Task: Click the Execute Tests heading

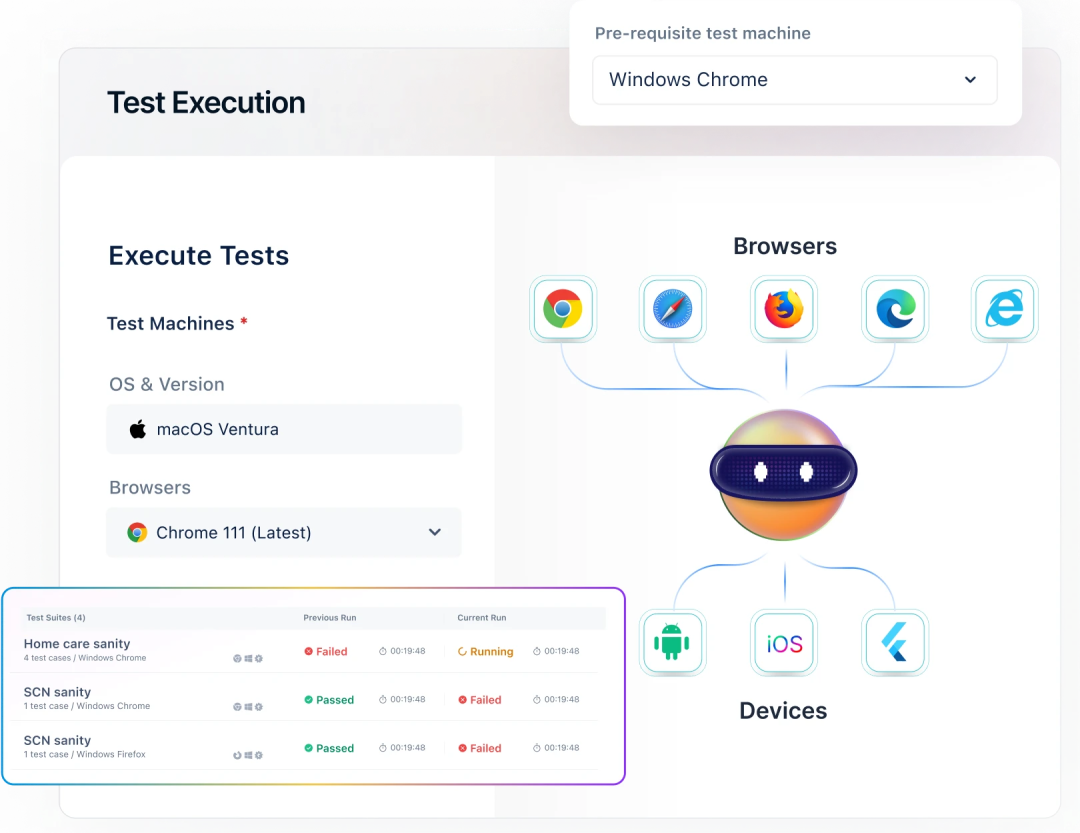Action: click(x=198, y=256)
